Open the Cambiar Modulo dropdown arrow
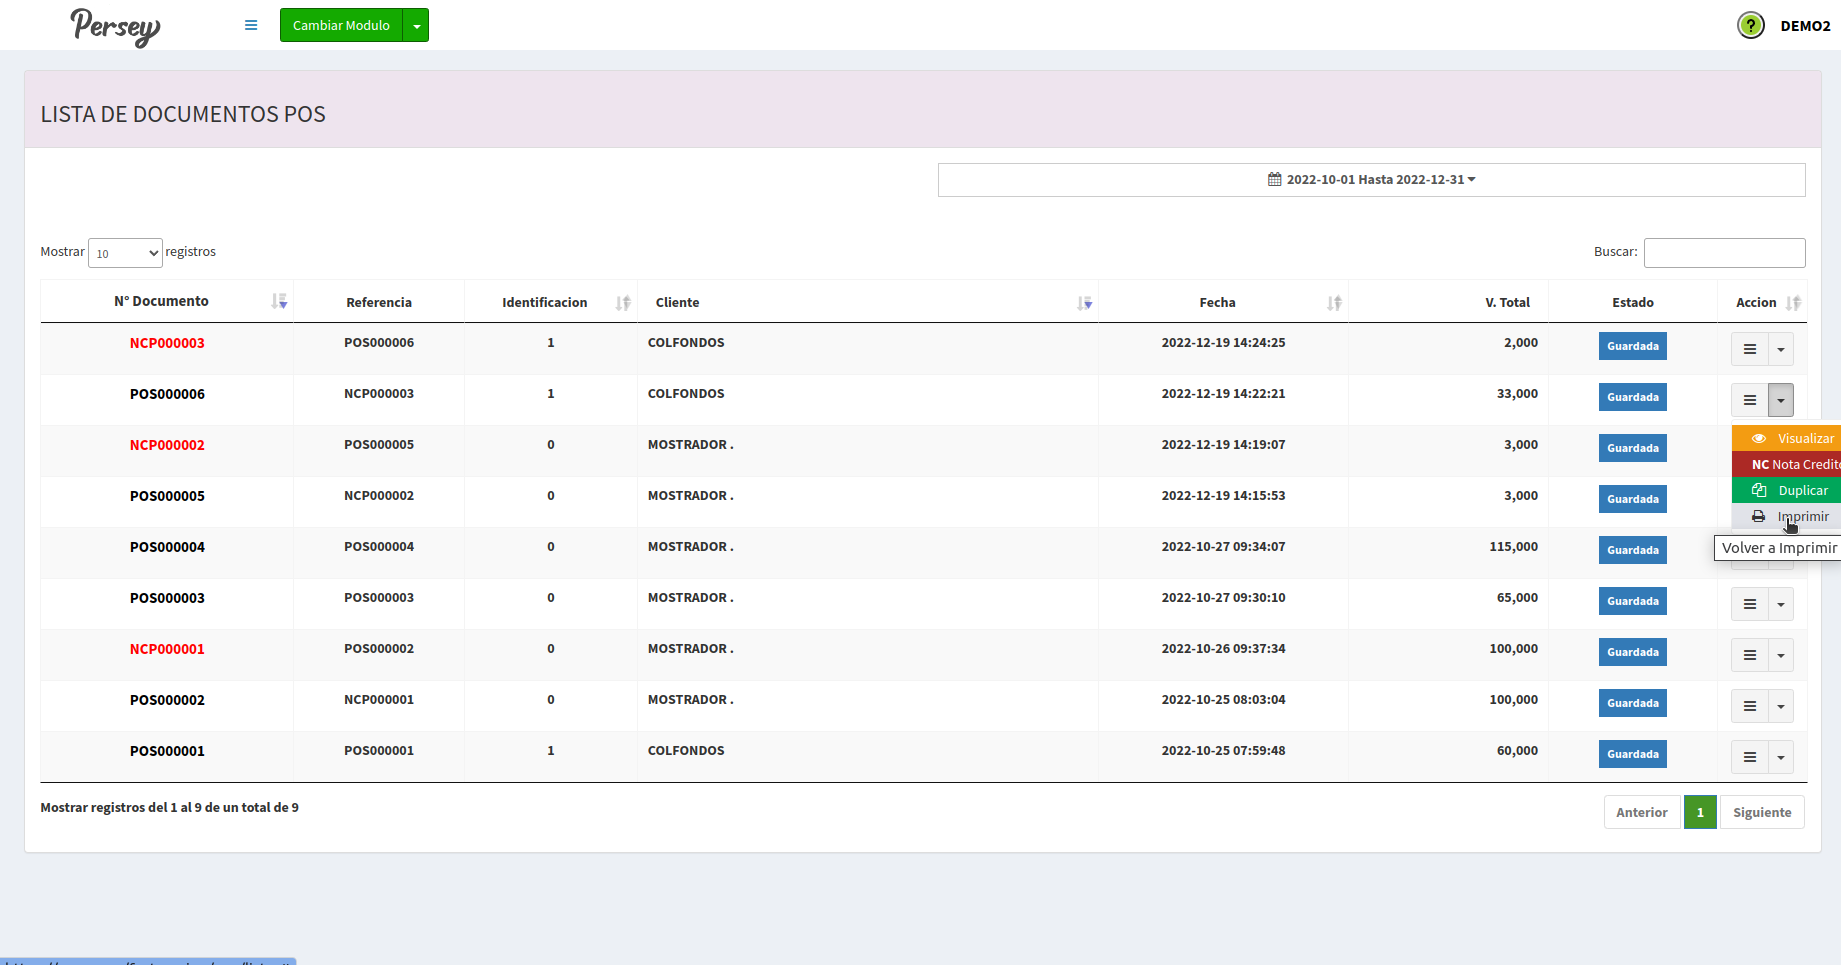The image size is (1841, 965). (x=416, y=26)
